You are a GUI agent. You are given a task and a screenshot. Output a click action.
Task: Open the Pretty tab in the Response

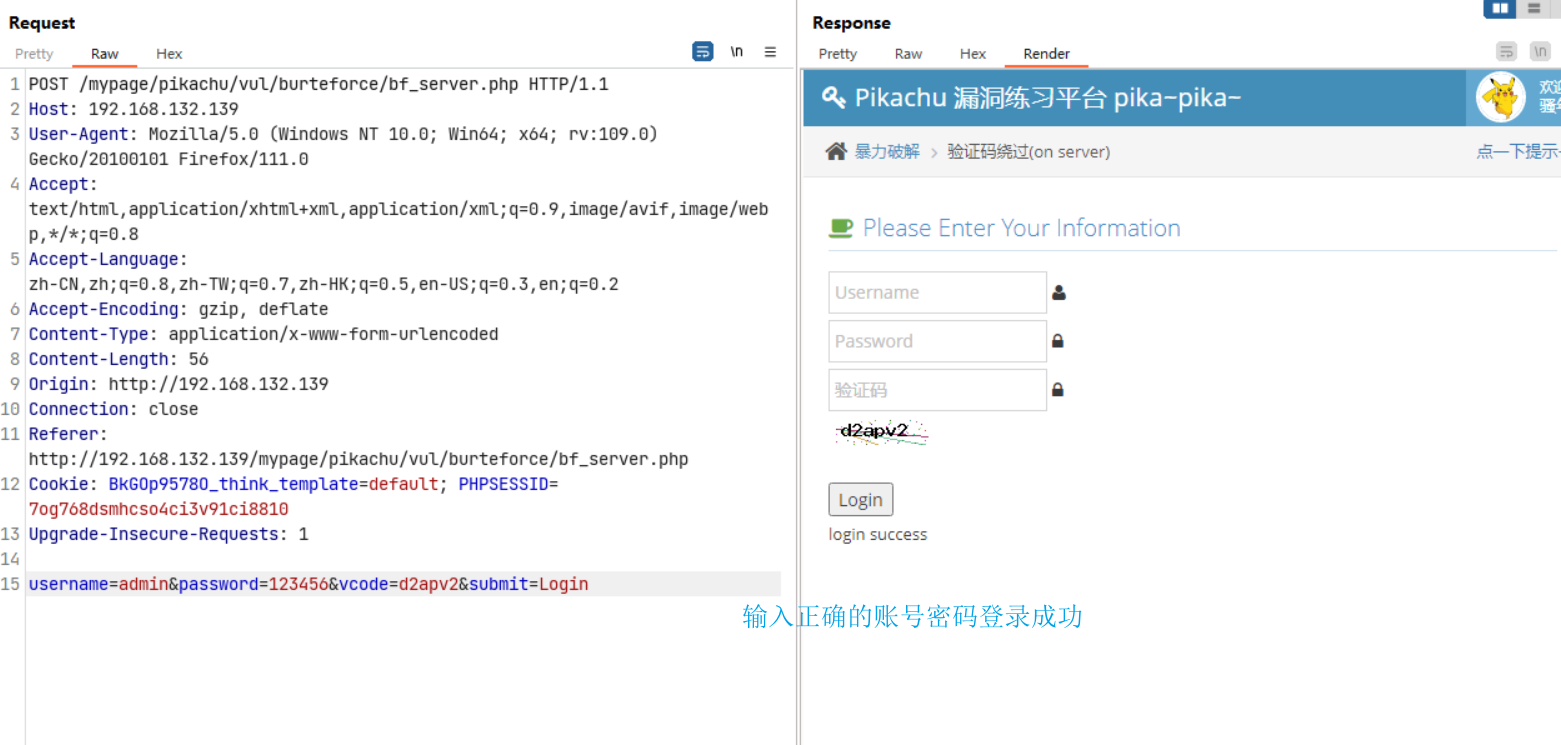point(837,53)
